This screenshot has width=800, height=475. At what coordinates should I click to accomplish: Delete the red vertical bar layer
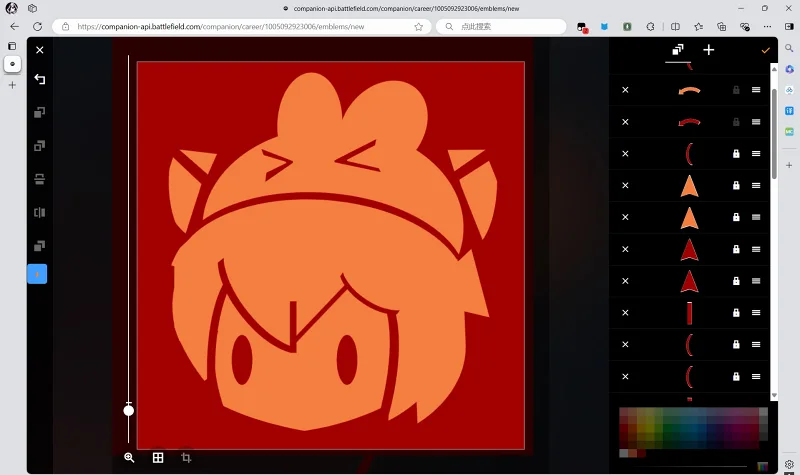(626, 313)
